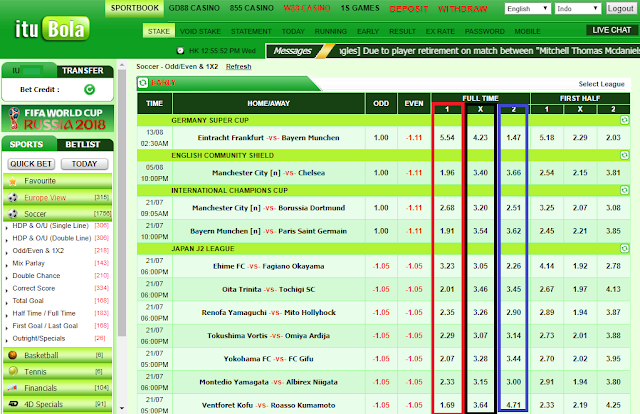
Task: Click the Soccer category ball icon
Action: point(13,214)
